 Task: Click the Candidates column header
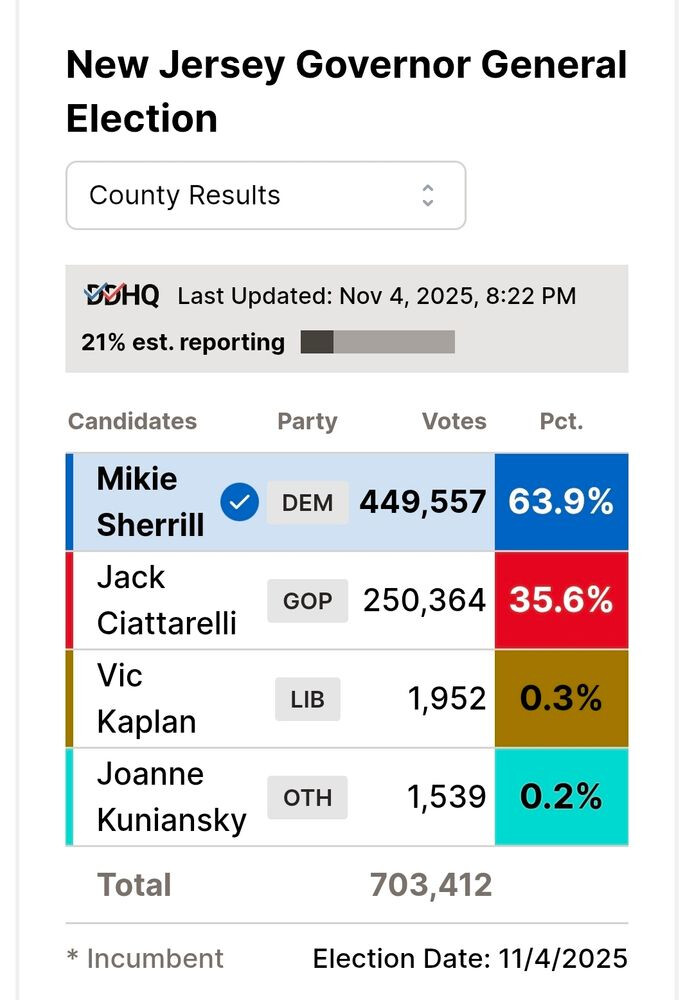pyautogui.click(x=132, y=421)
